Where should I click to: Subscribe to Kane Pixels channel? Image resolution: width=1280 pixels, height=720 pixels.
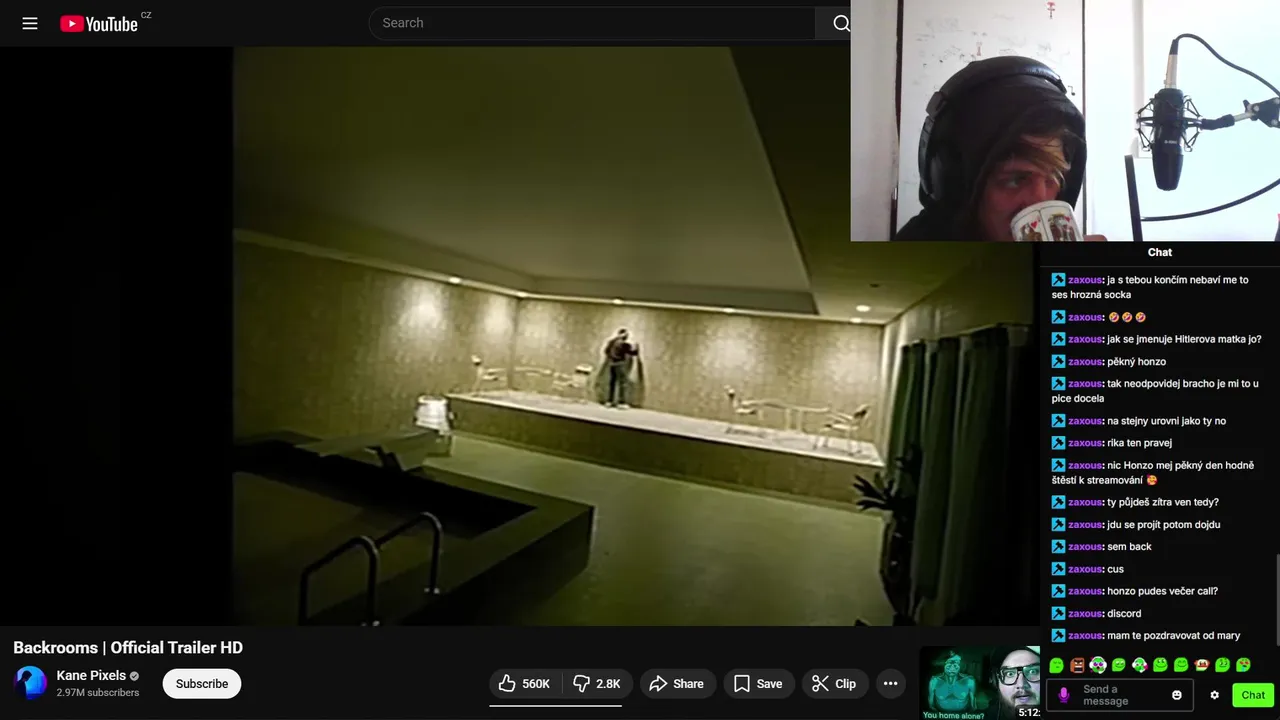click(x=202, y=684)
